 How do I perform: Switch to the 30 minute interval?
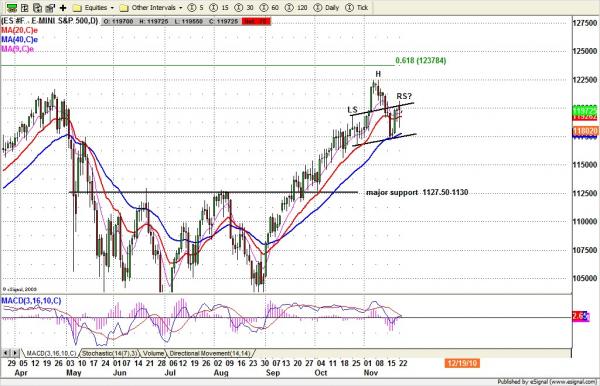tap(245, 8)
